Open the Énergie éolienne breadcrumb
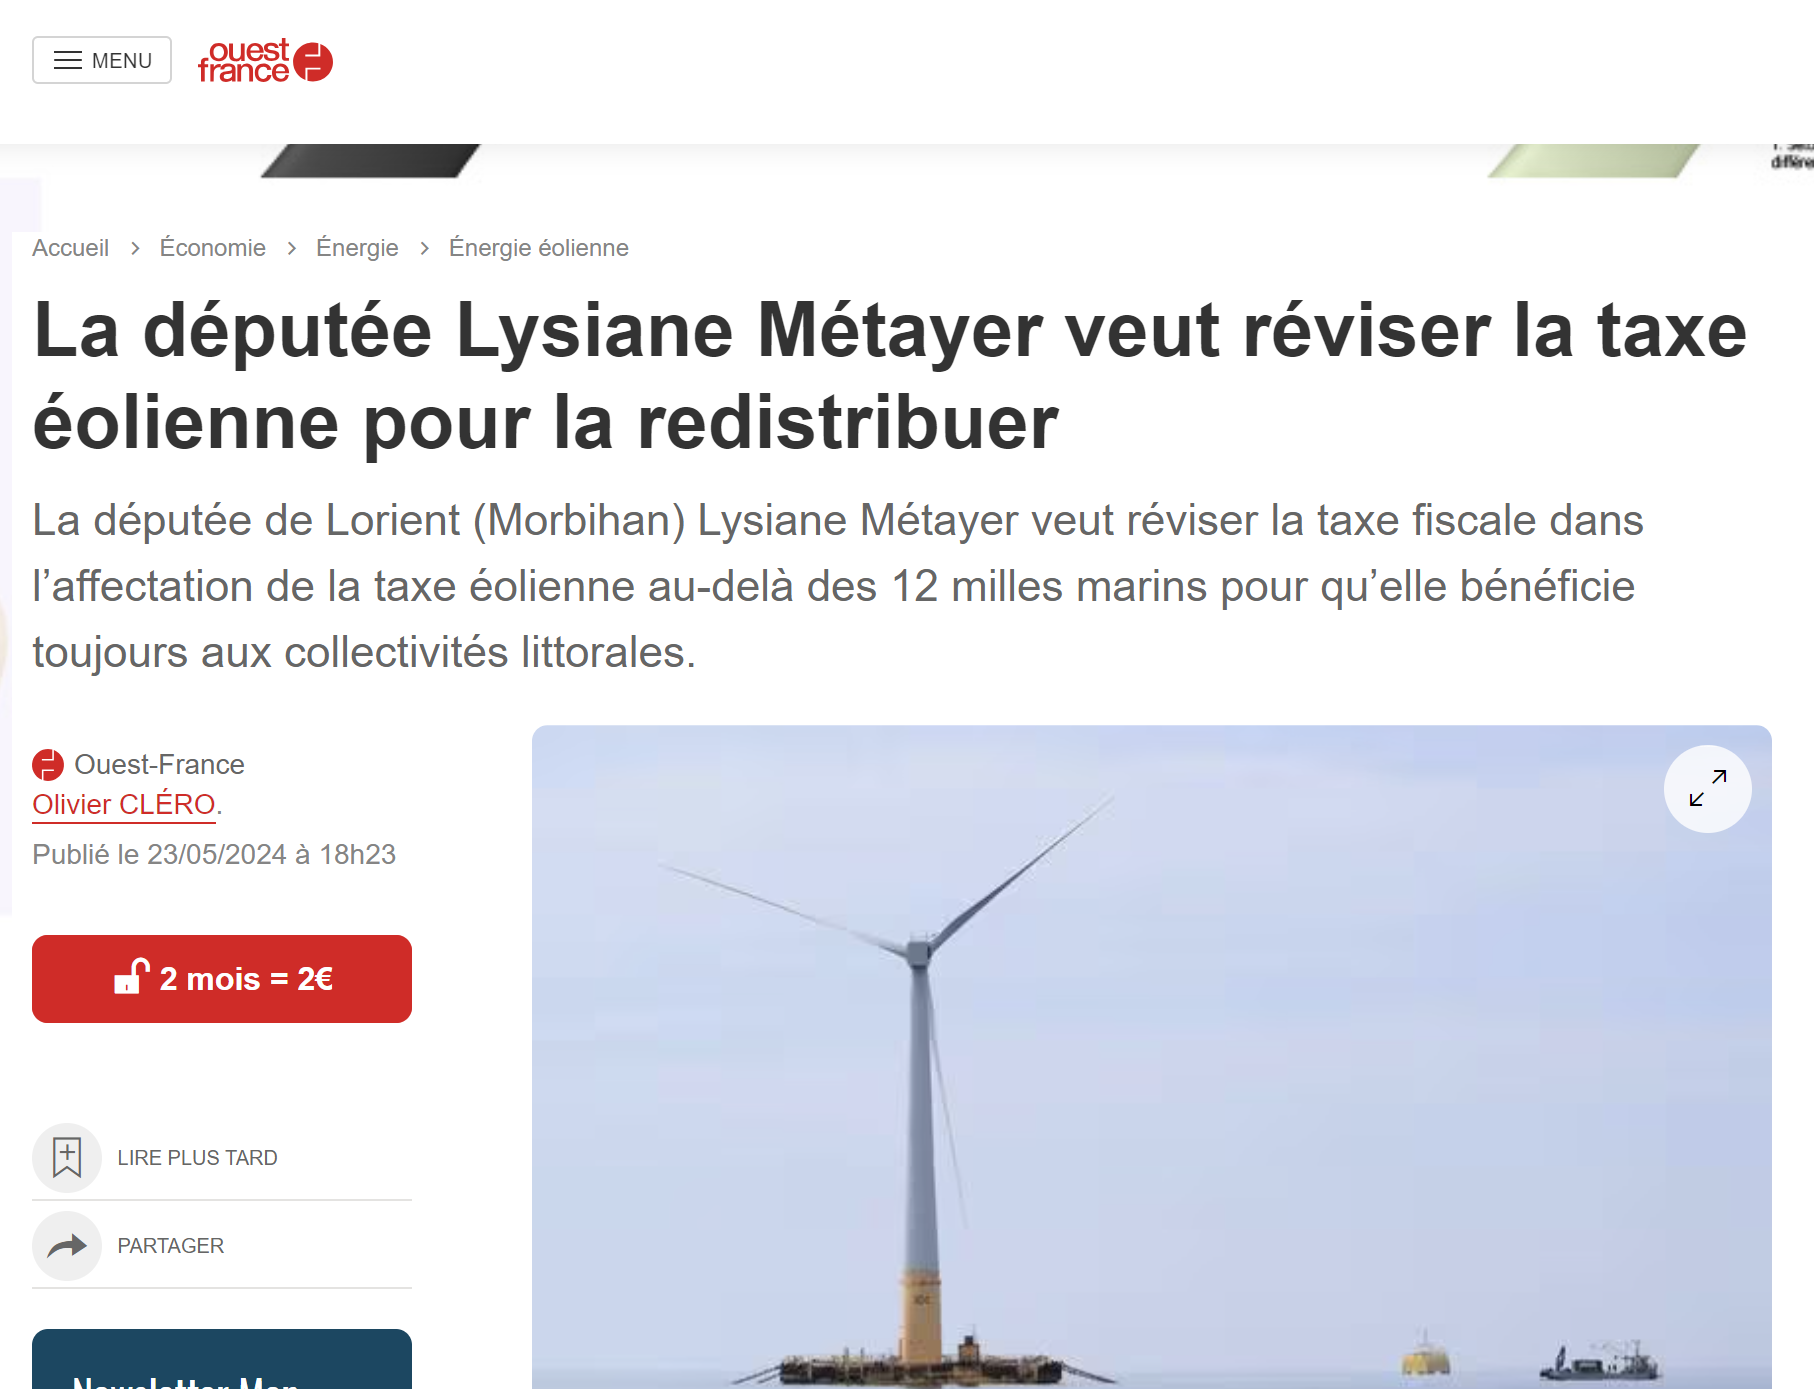 point(539,248)
